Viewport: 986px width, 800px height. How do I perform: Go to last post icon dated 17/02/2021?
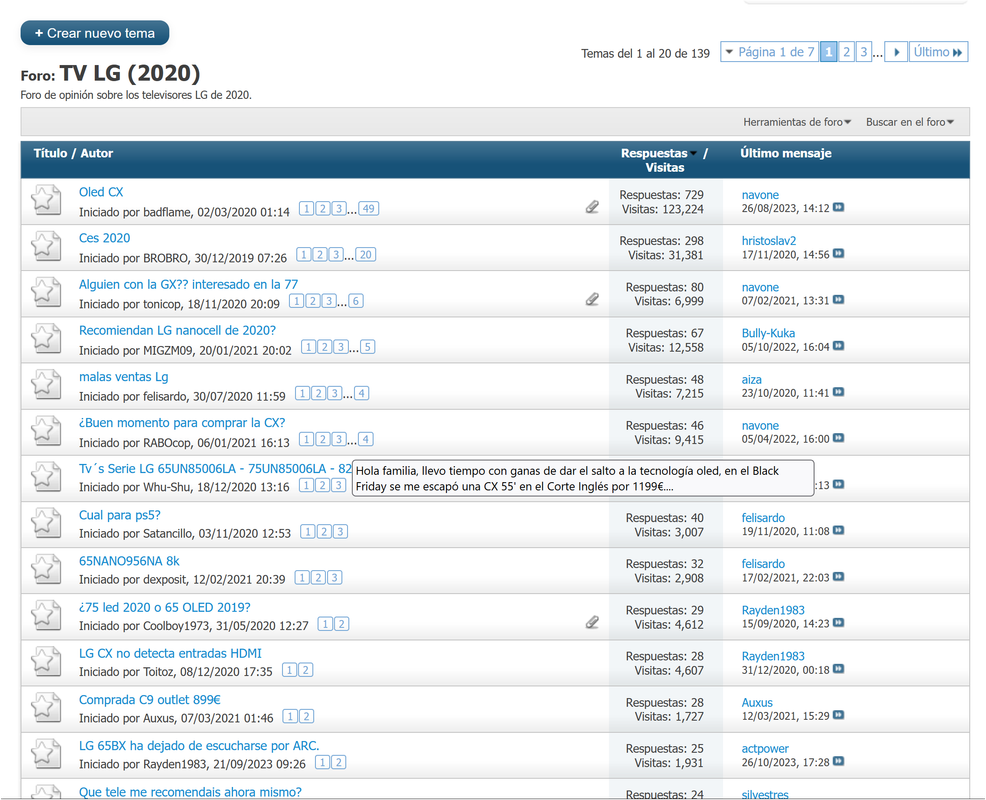click(x=838, y=577)
